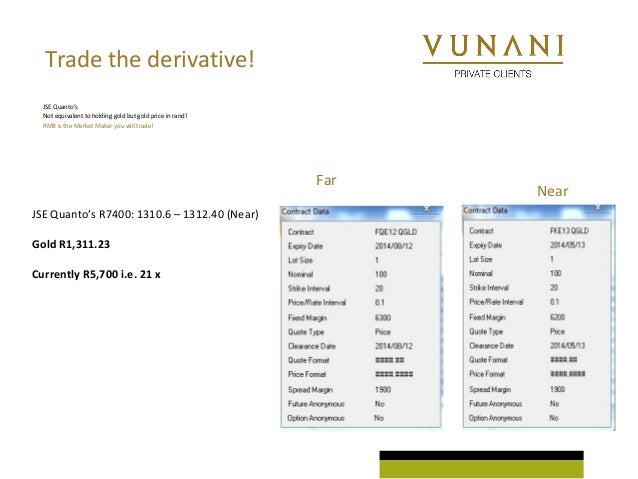Click 'Future Anonymous' label in Far dialog

316,404
